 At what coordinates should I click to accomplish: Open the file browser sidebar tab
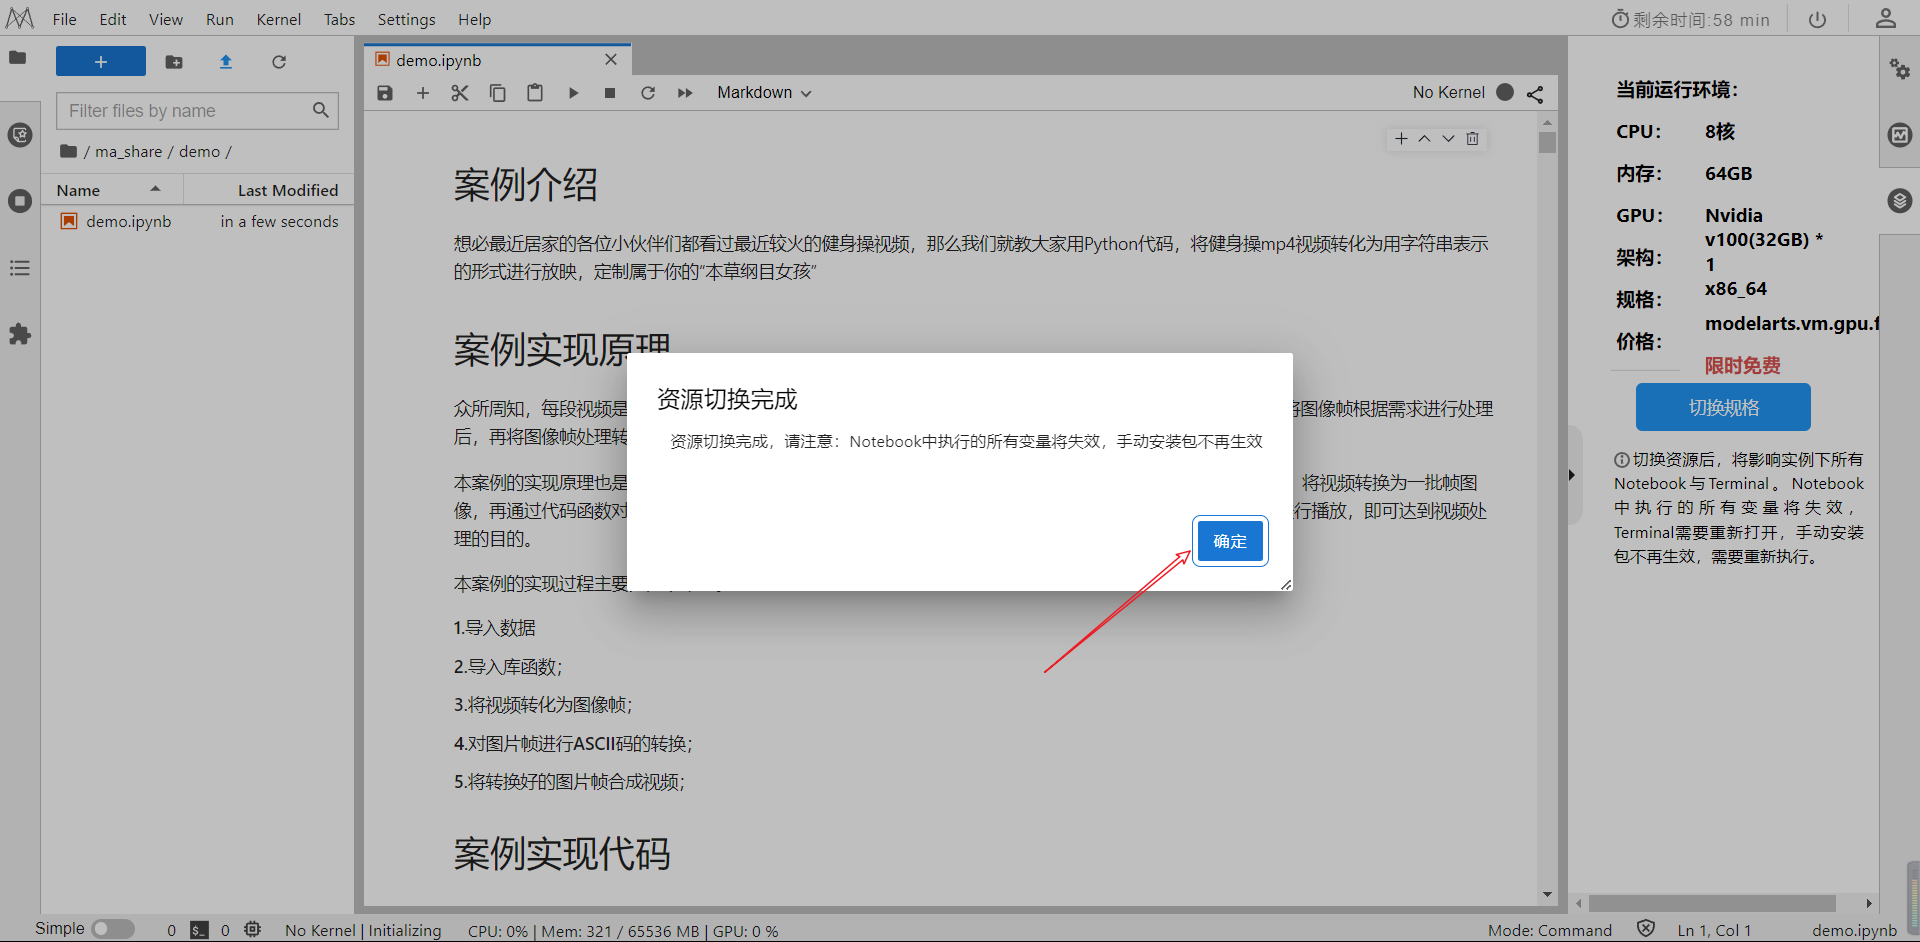[x=18, y=58]
